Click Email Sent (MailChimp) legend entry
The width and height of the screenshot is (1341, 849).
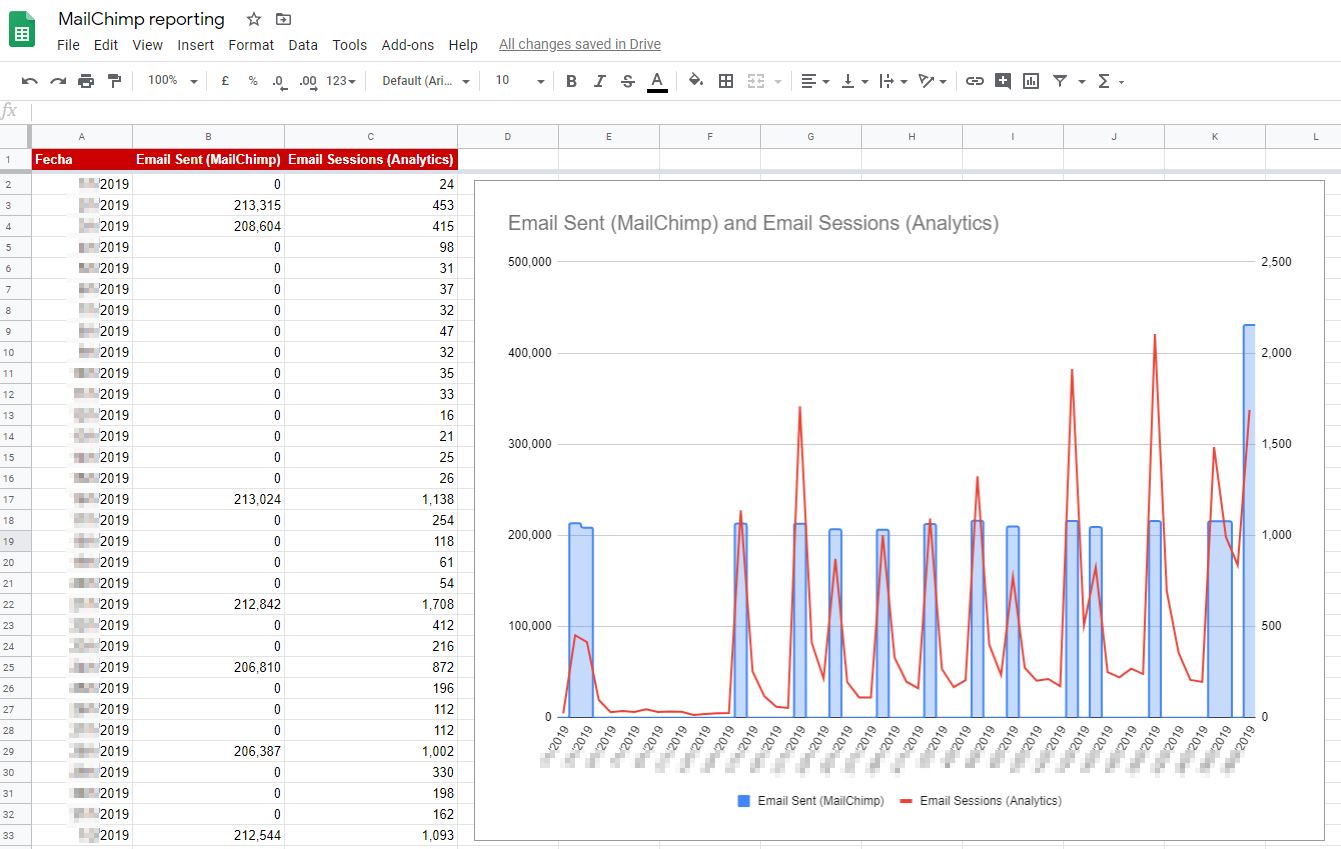[810, 801]
